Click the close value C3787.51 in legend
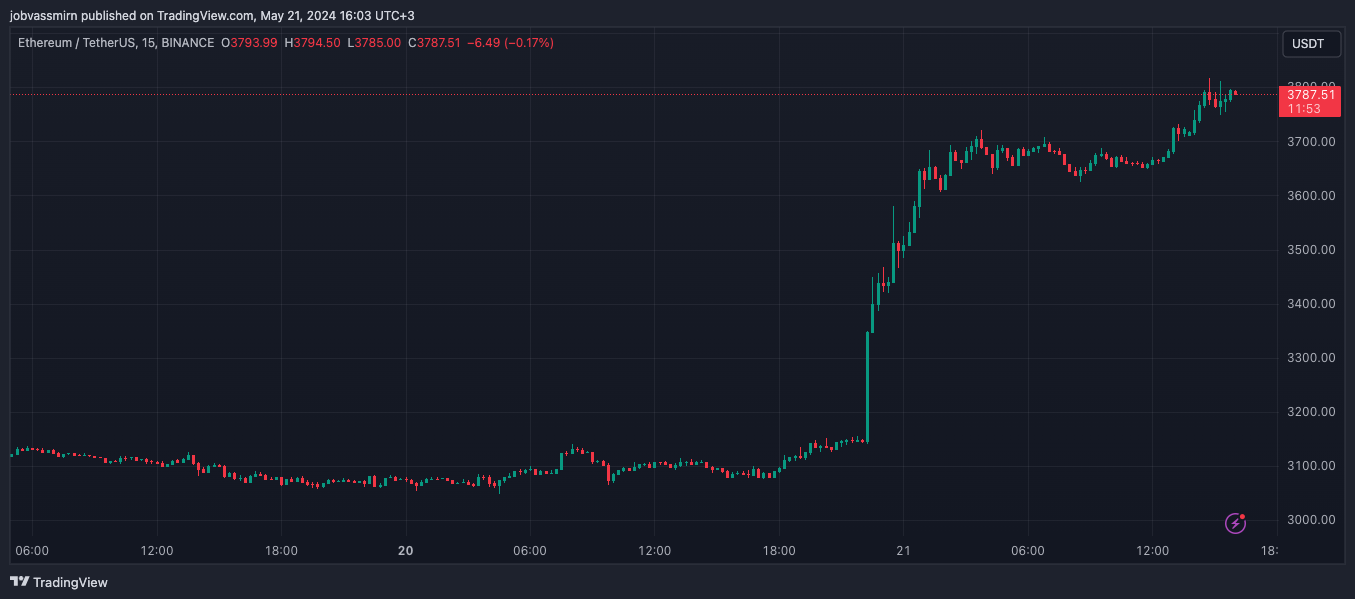Viewport: 1355px width, 599px height. (x=434, y=43)
